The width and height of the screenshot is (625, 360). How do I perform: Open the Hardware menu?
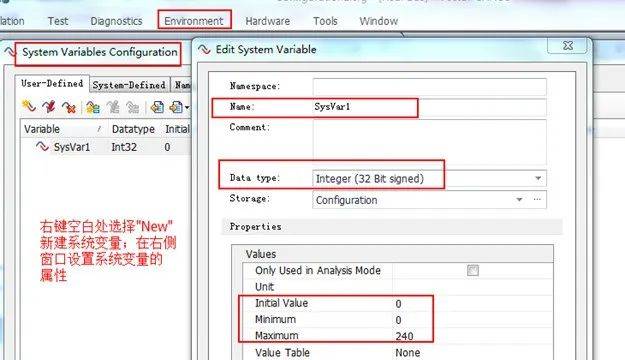pyautogui.click(x=267, y=21)
